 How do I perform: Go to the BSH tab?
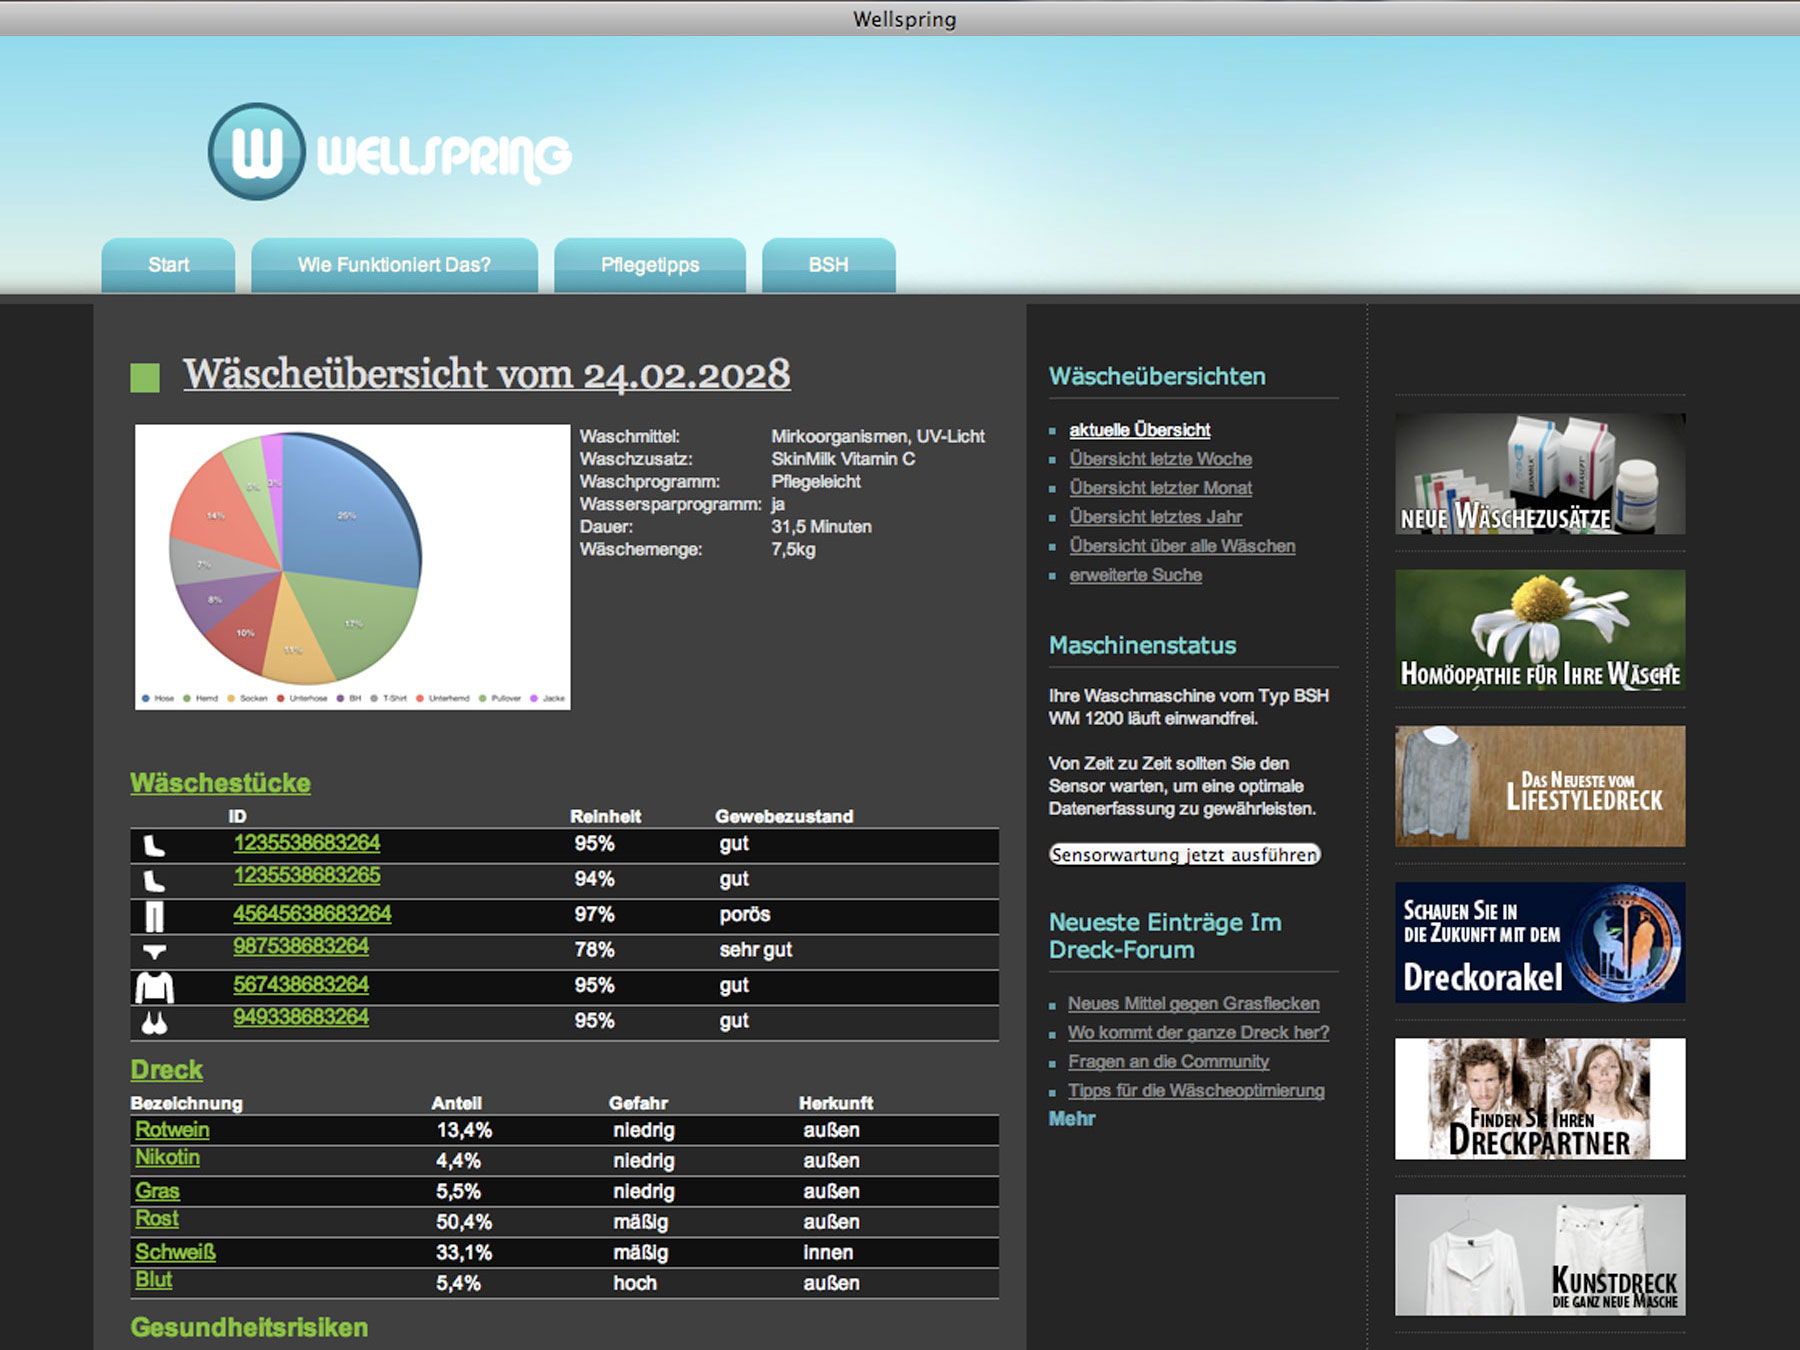click(x=828, y=265)
